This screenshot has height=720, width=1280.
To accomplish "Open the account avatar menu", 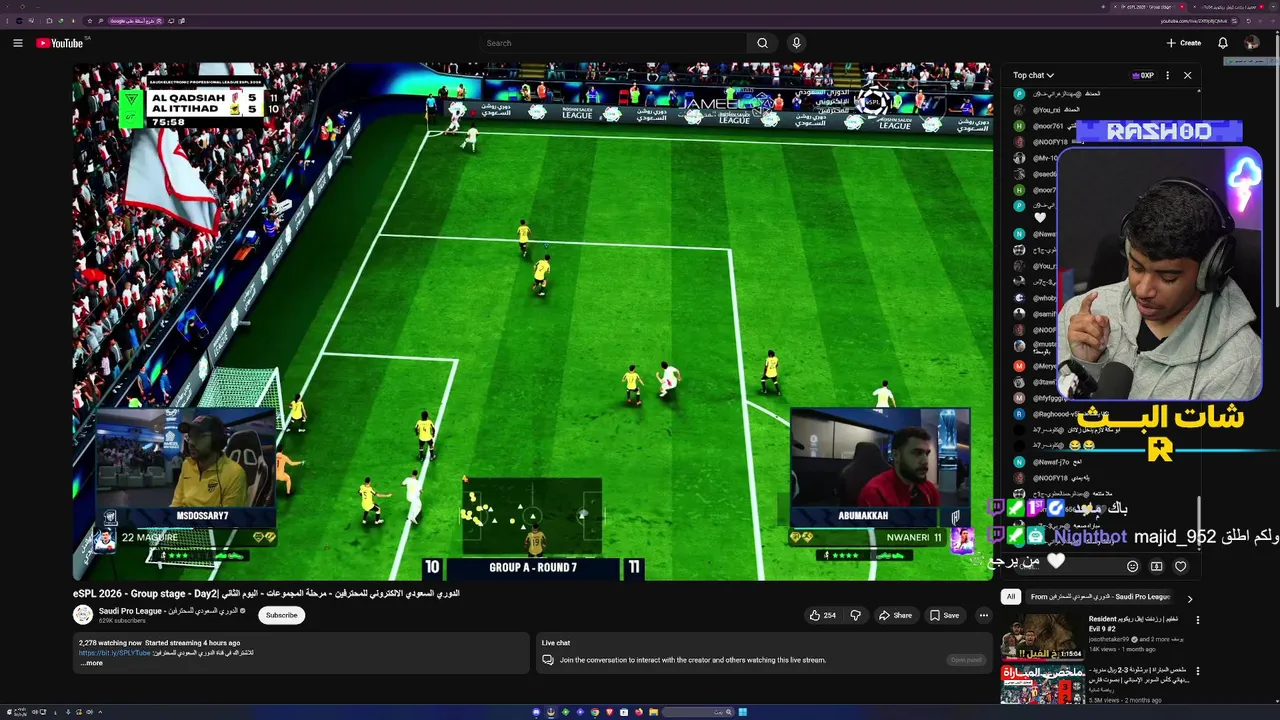I will coord(1252,43).
